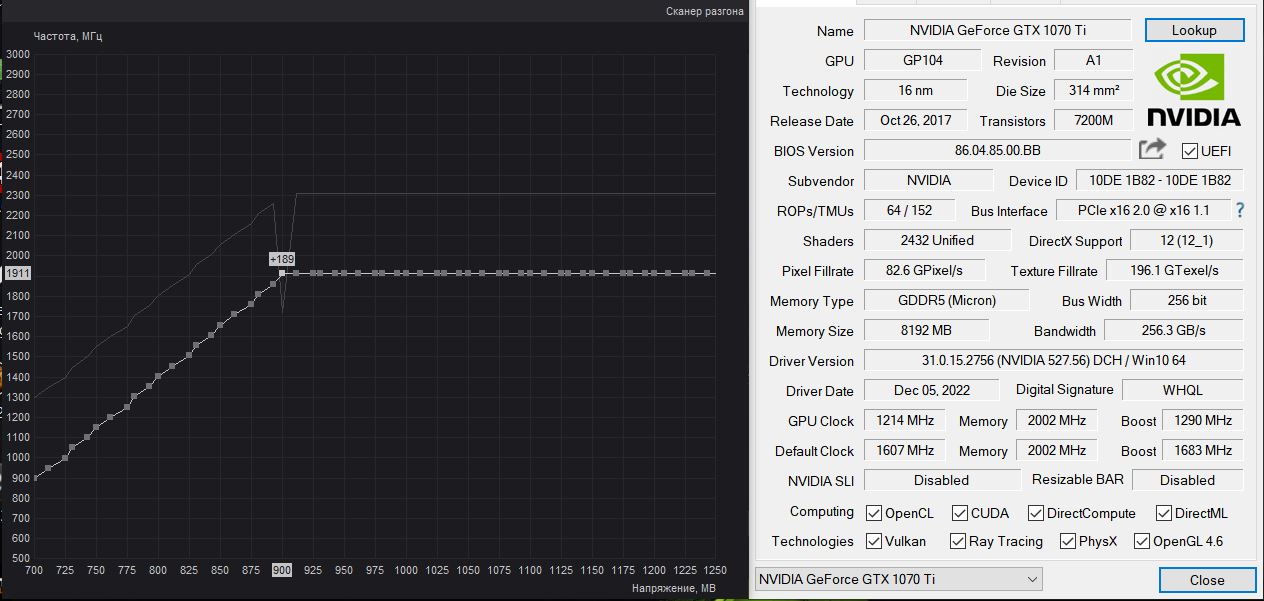Image resolution: width=1264 pixels, height=601 pixels.
Task: Toggle the OpenGL 4.6 checkbox
Action: [1142, 541]
